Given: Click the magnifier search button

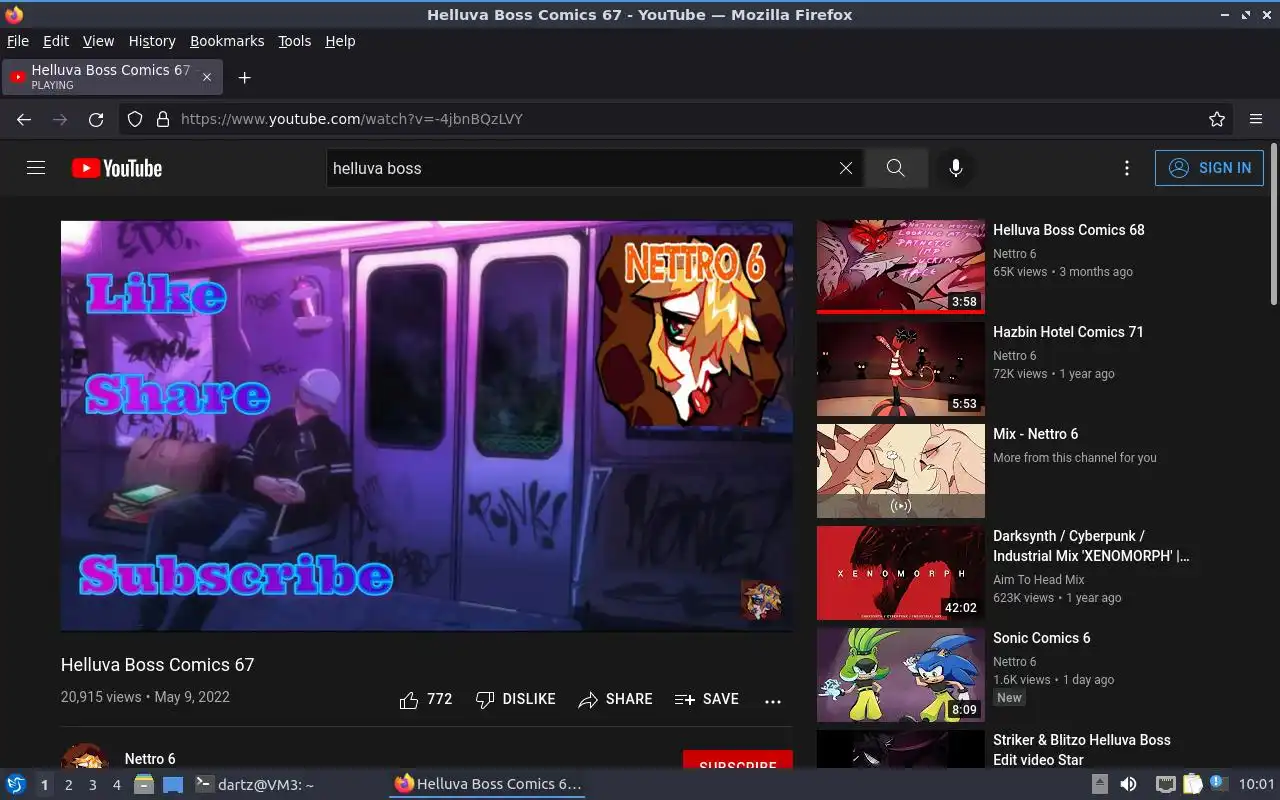Looking at the screenshot, I should (x=896, y=168).
